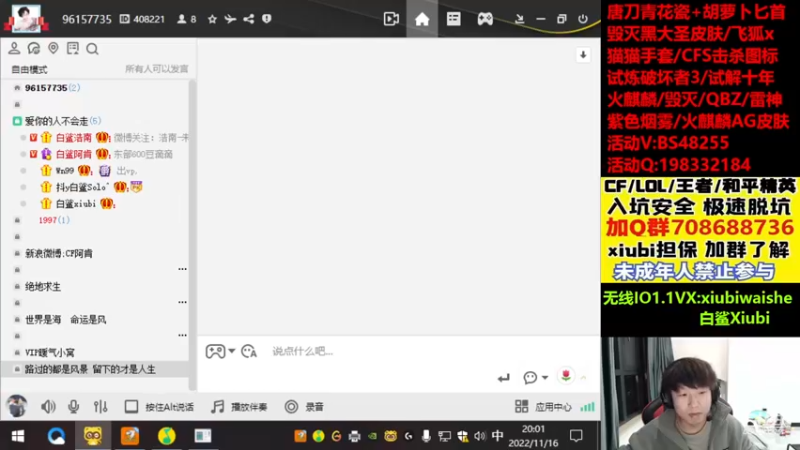800x450 pixels.
Task: Click the channel list scrollbar
Action: coord(192,234)
